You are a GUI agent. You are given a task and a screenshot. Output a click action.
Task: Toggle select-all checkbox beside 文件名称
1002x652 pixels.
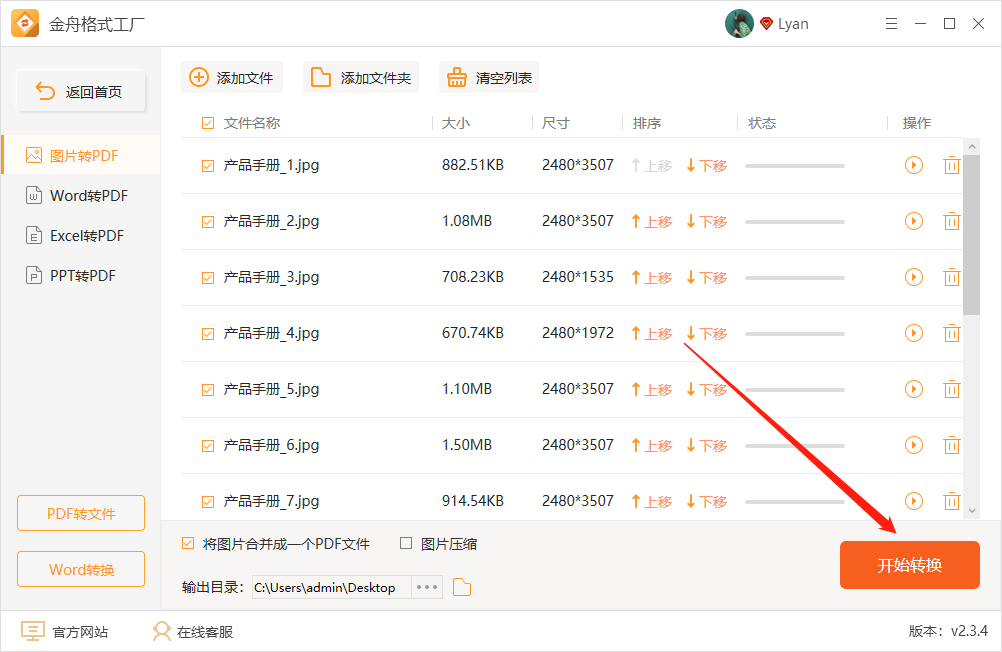point(208,123)
